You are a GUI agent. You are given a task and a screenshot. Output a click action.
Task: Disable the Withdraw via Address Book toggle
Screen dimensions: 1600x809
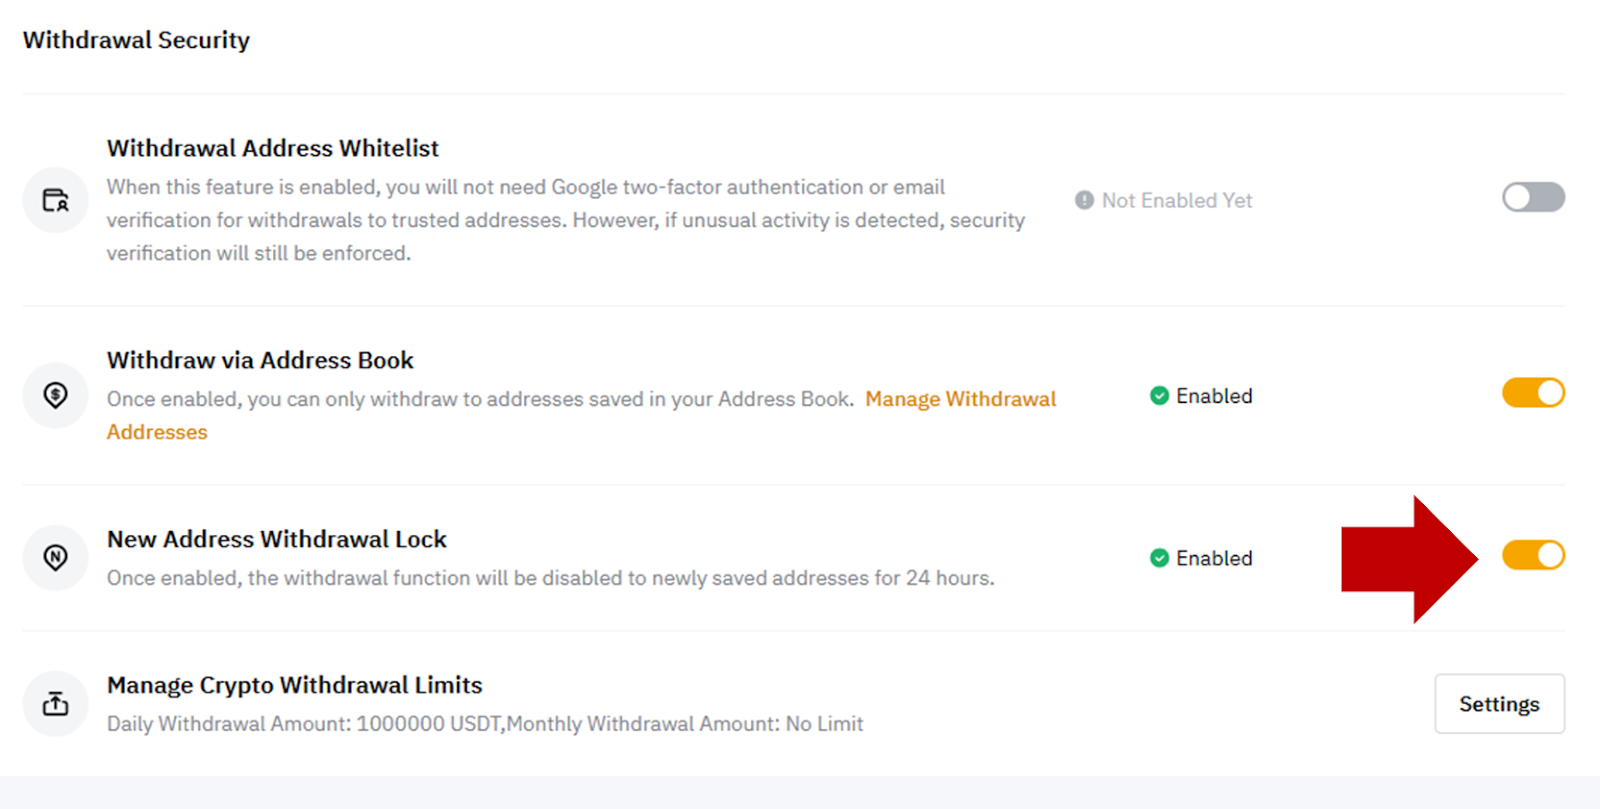1533,393
